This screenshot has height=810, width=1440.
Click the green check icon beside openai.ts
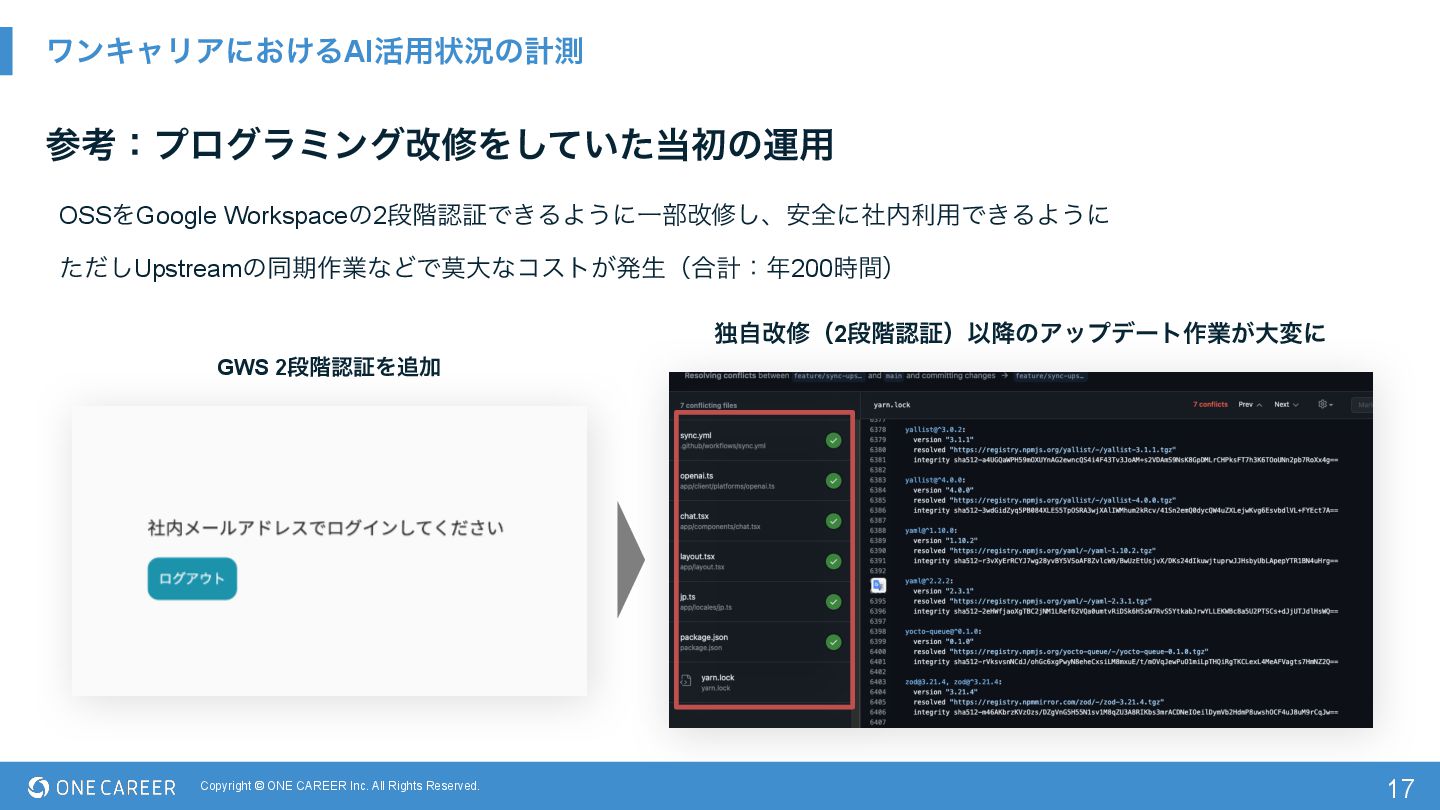(x=833, y=481)
